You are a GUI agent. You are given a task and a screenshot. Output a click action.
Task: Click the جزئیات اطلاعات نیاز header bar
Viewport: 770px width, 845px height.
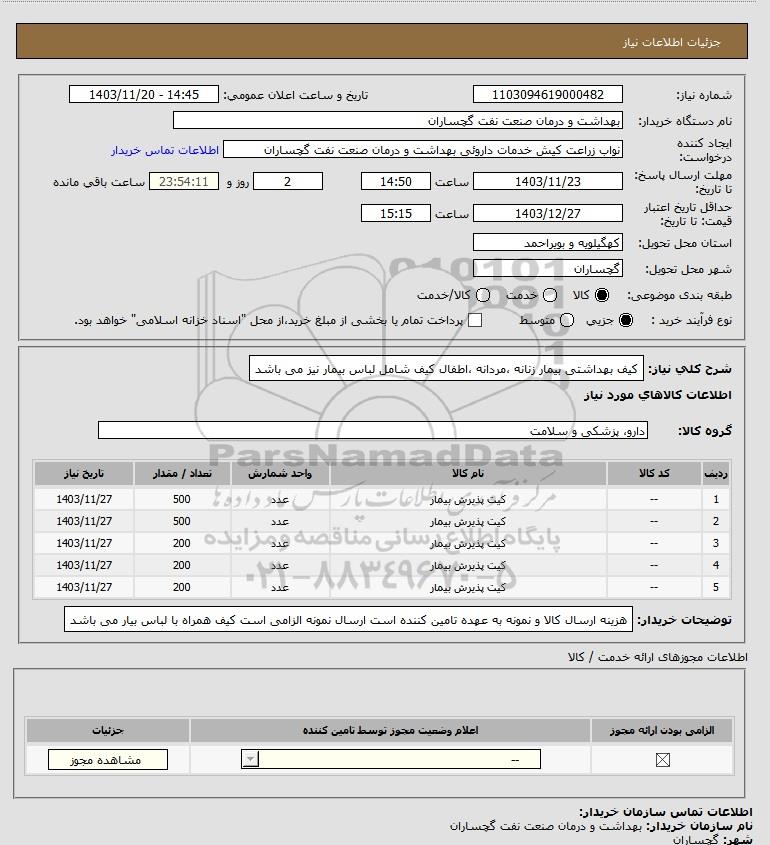click(382, 41)
